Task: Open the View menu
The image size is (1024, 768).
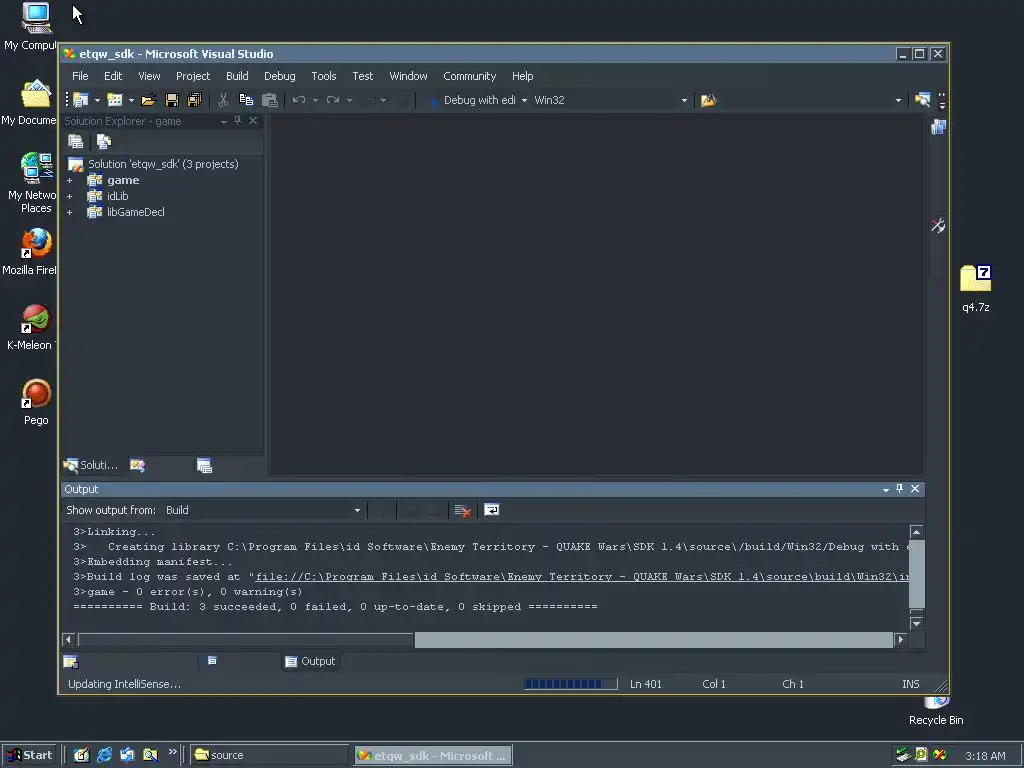Action: tap(149, 76)
